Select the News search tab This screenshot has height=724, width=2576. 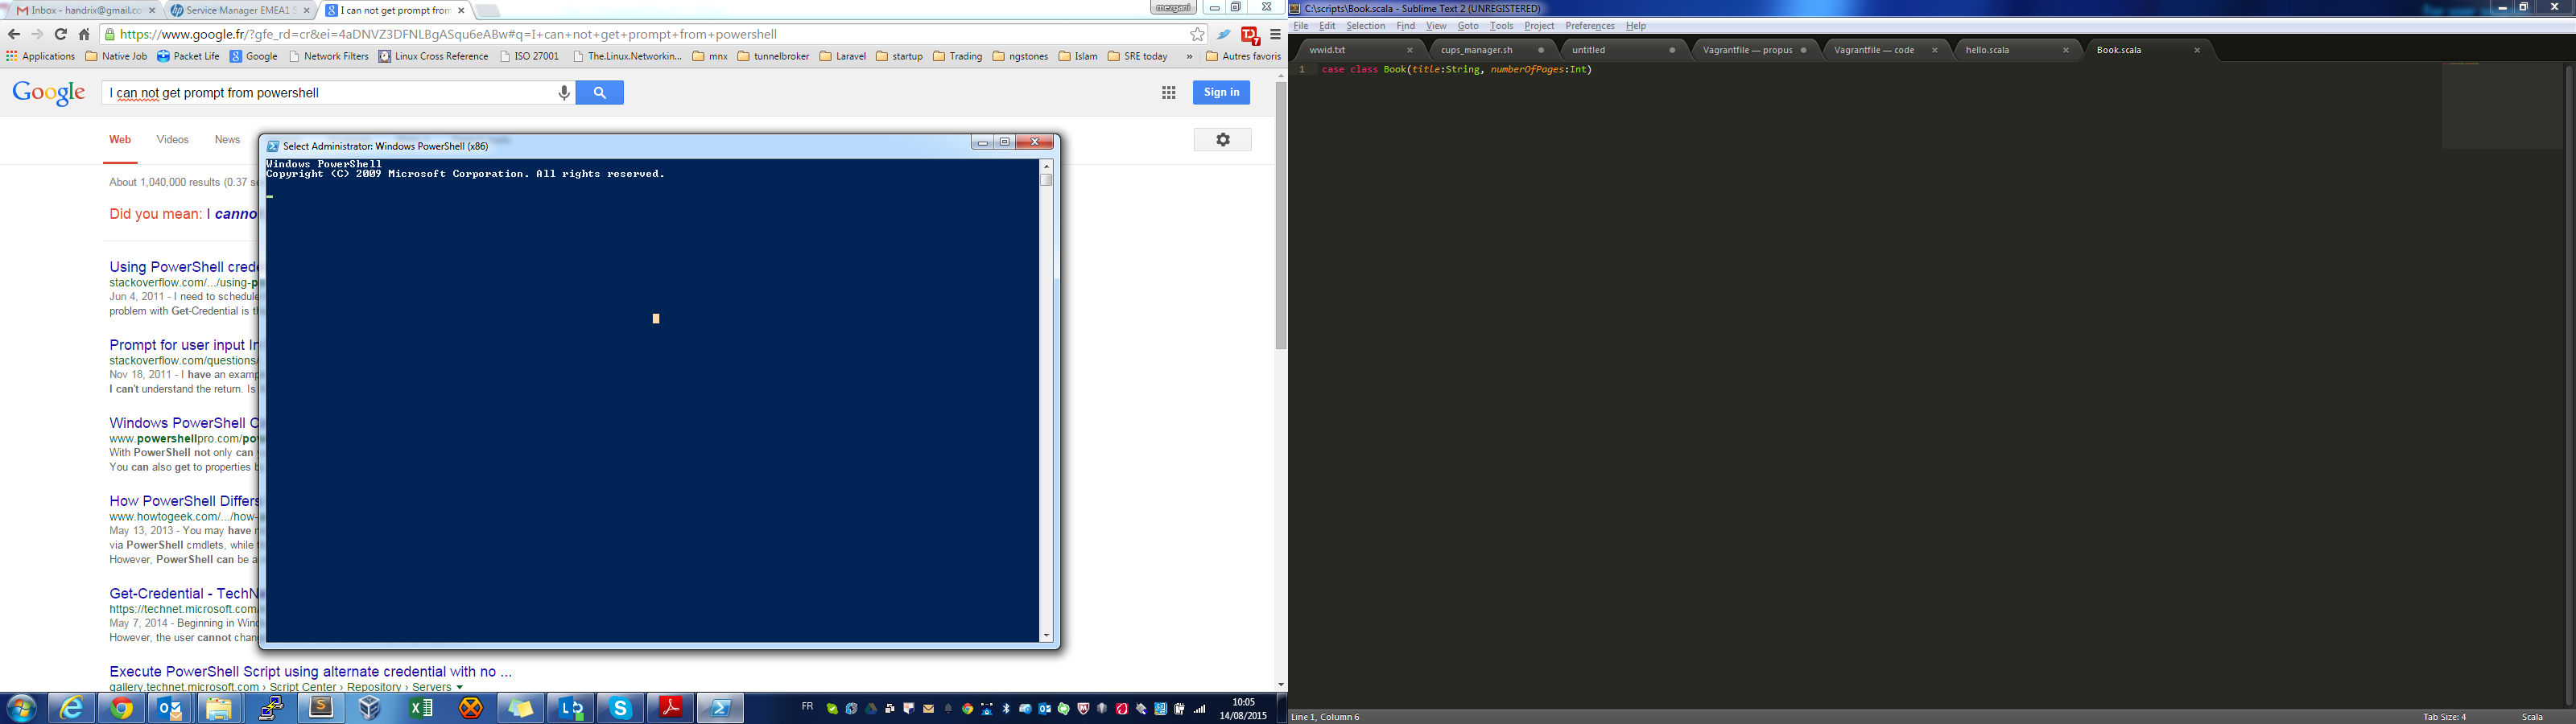(x=227, y=139)
